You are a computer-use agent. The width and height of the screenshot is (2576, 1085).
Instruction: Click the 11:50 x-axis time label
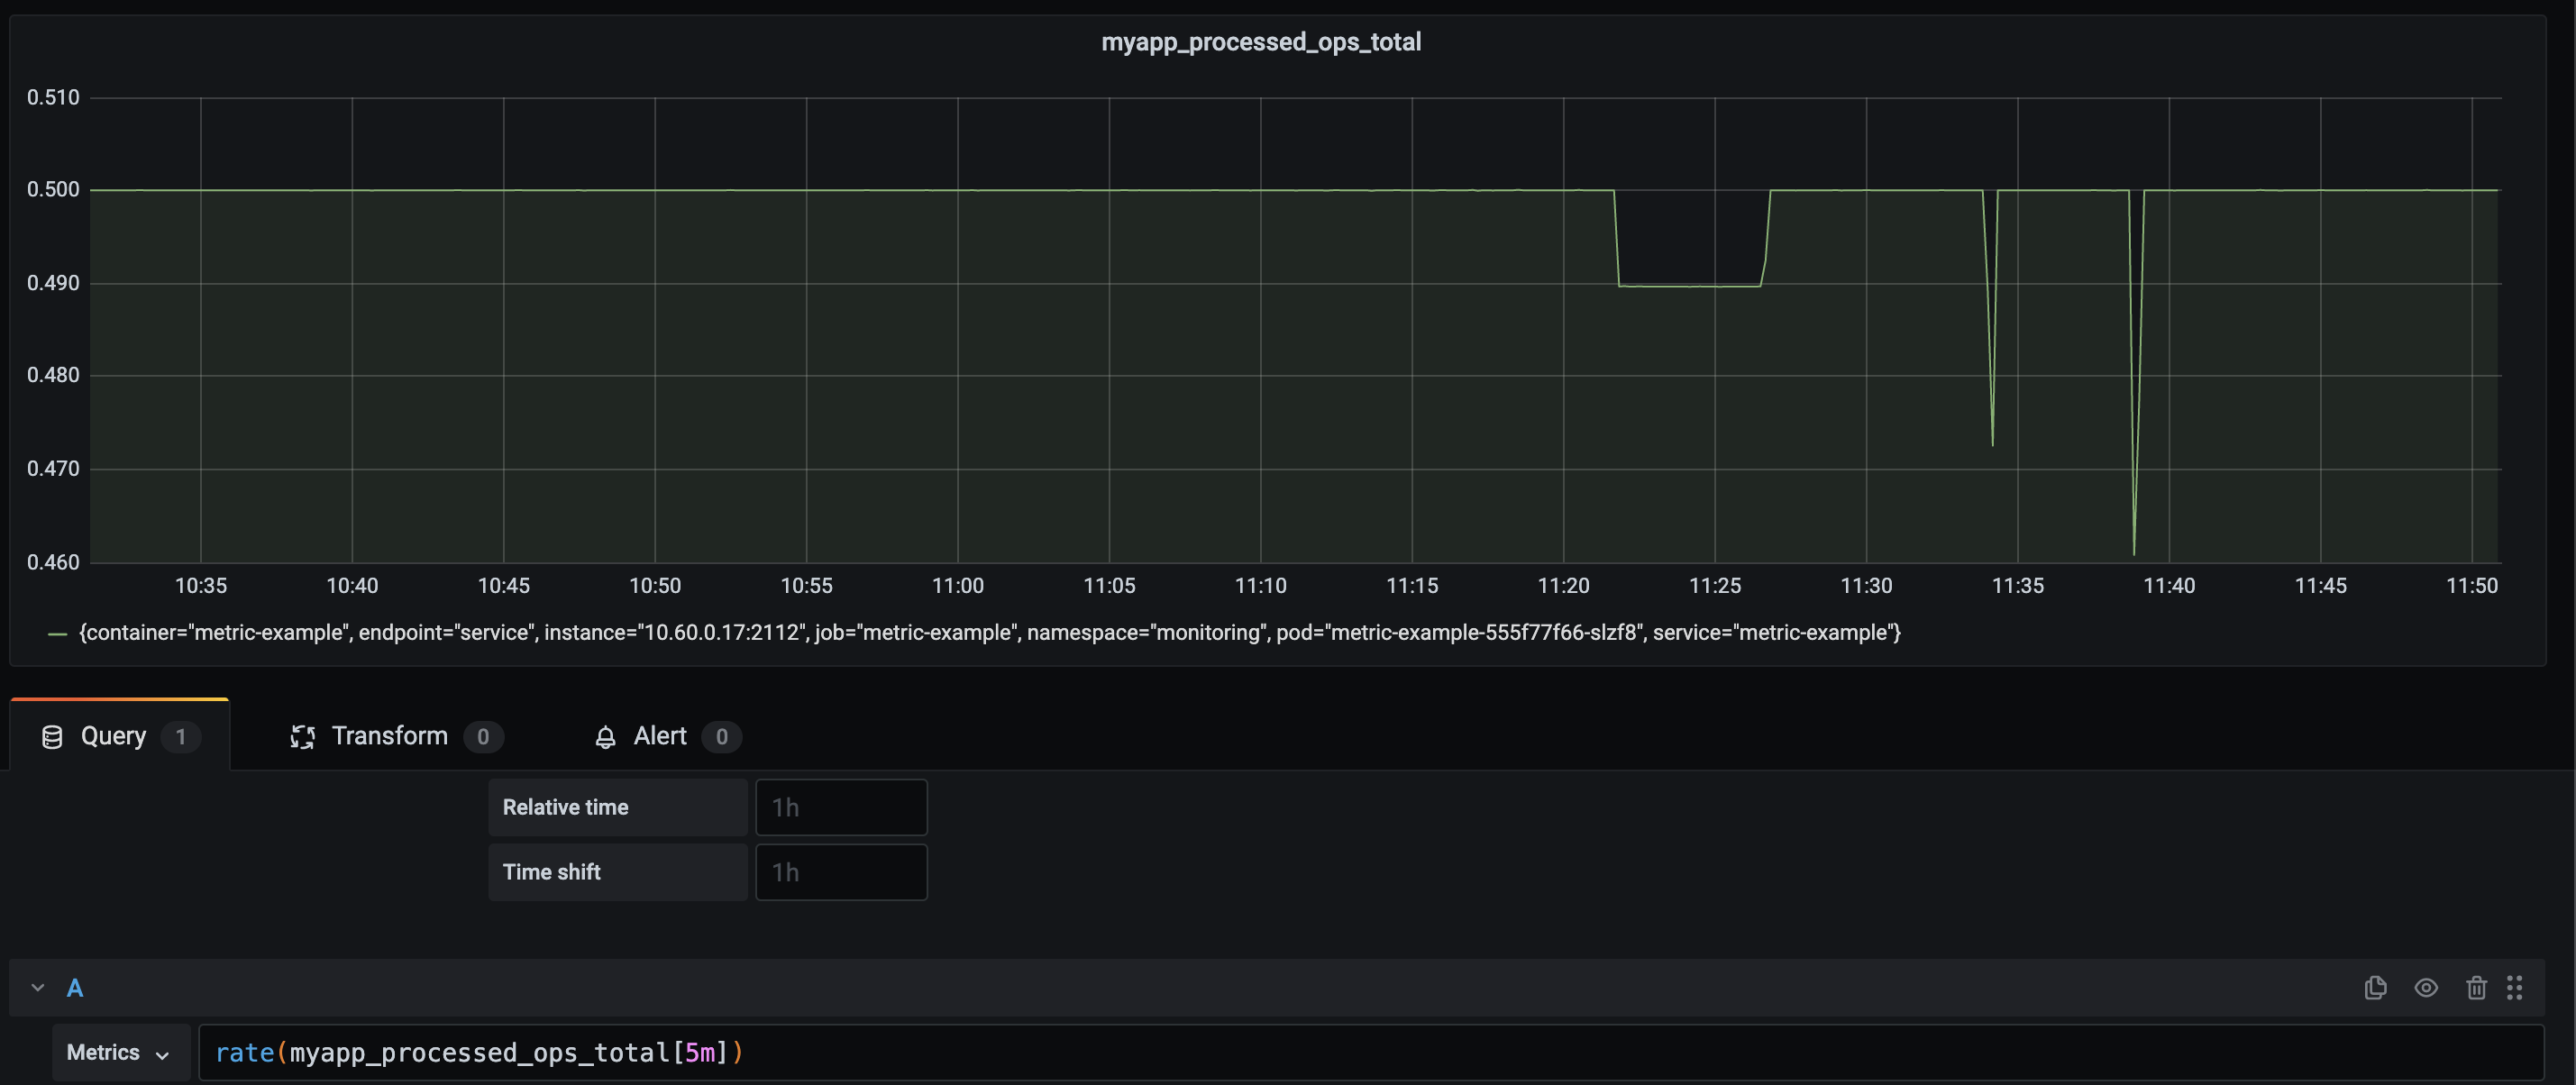(x=2472, y=586)
